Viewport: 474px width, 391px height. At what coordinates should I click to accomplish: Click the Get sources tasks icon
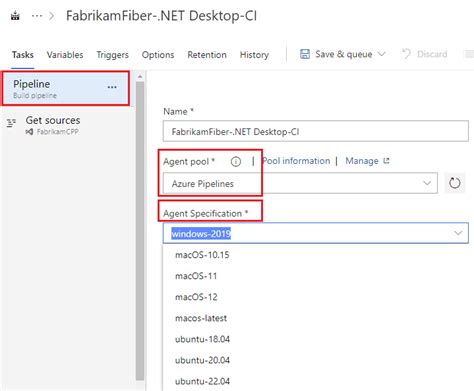coord(11,123)
